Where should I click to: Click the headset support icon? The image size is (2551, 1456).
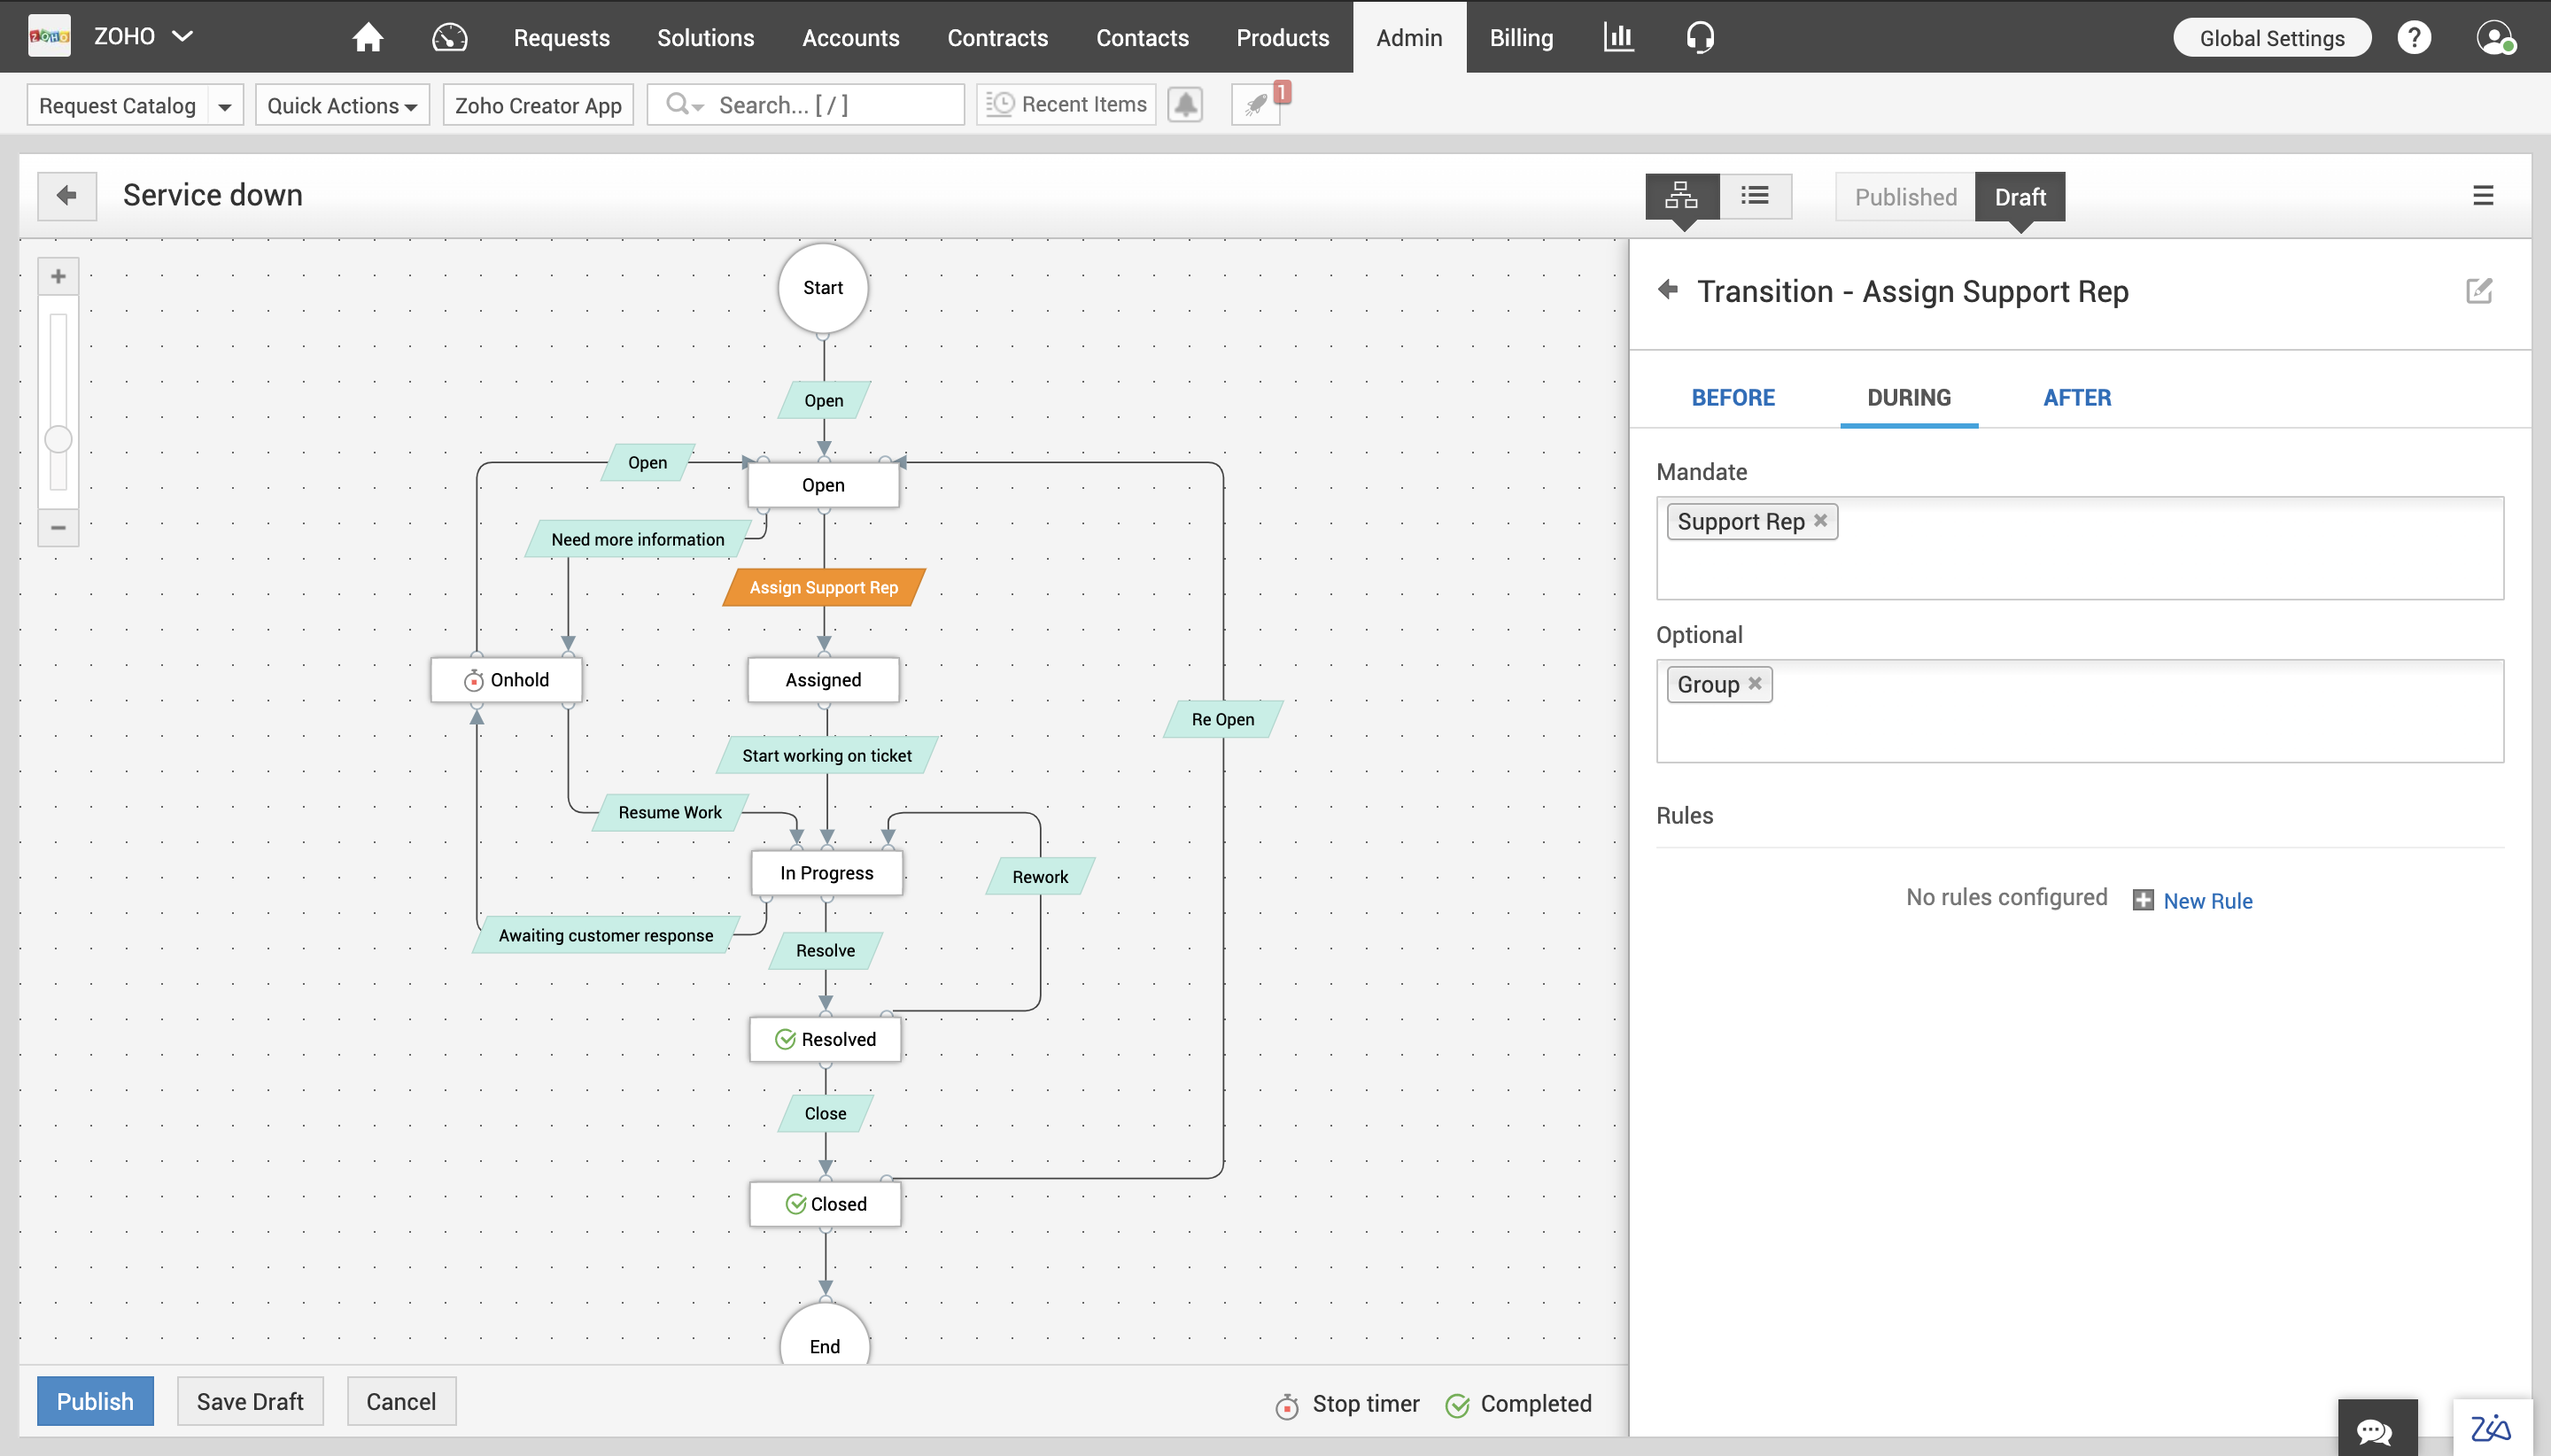1700,37
